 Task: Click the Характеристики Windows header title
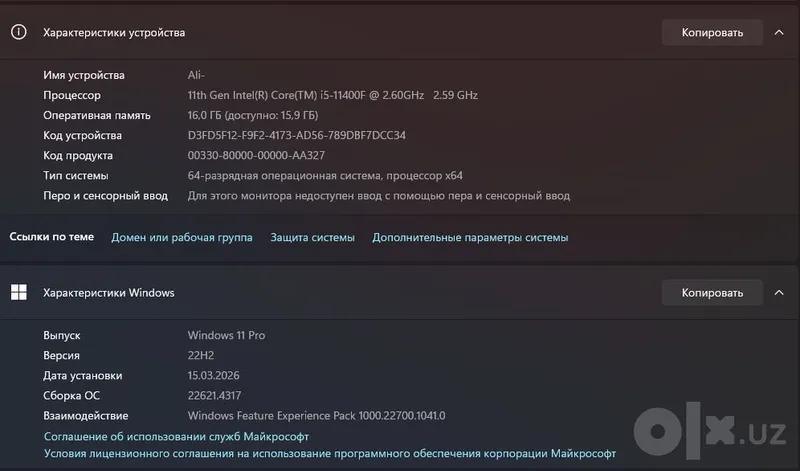(109, 293)
